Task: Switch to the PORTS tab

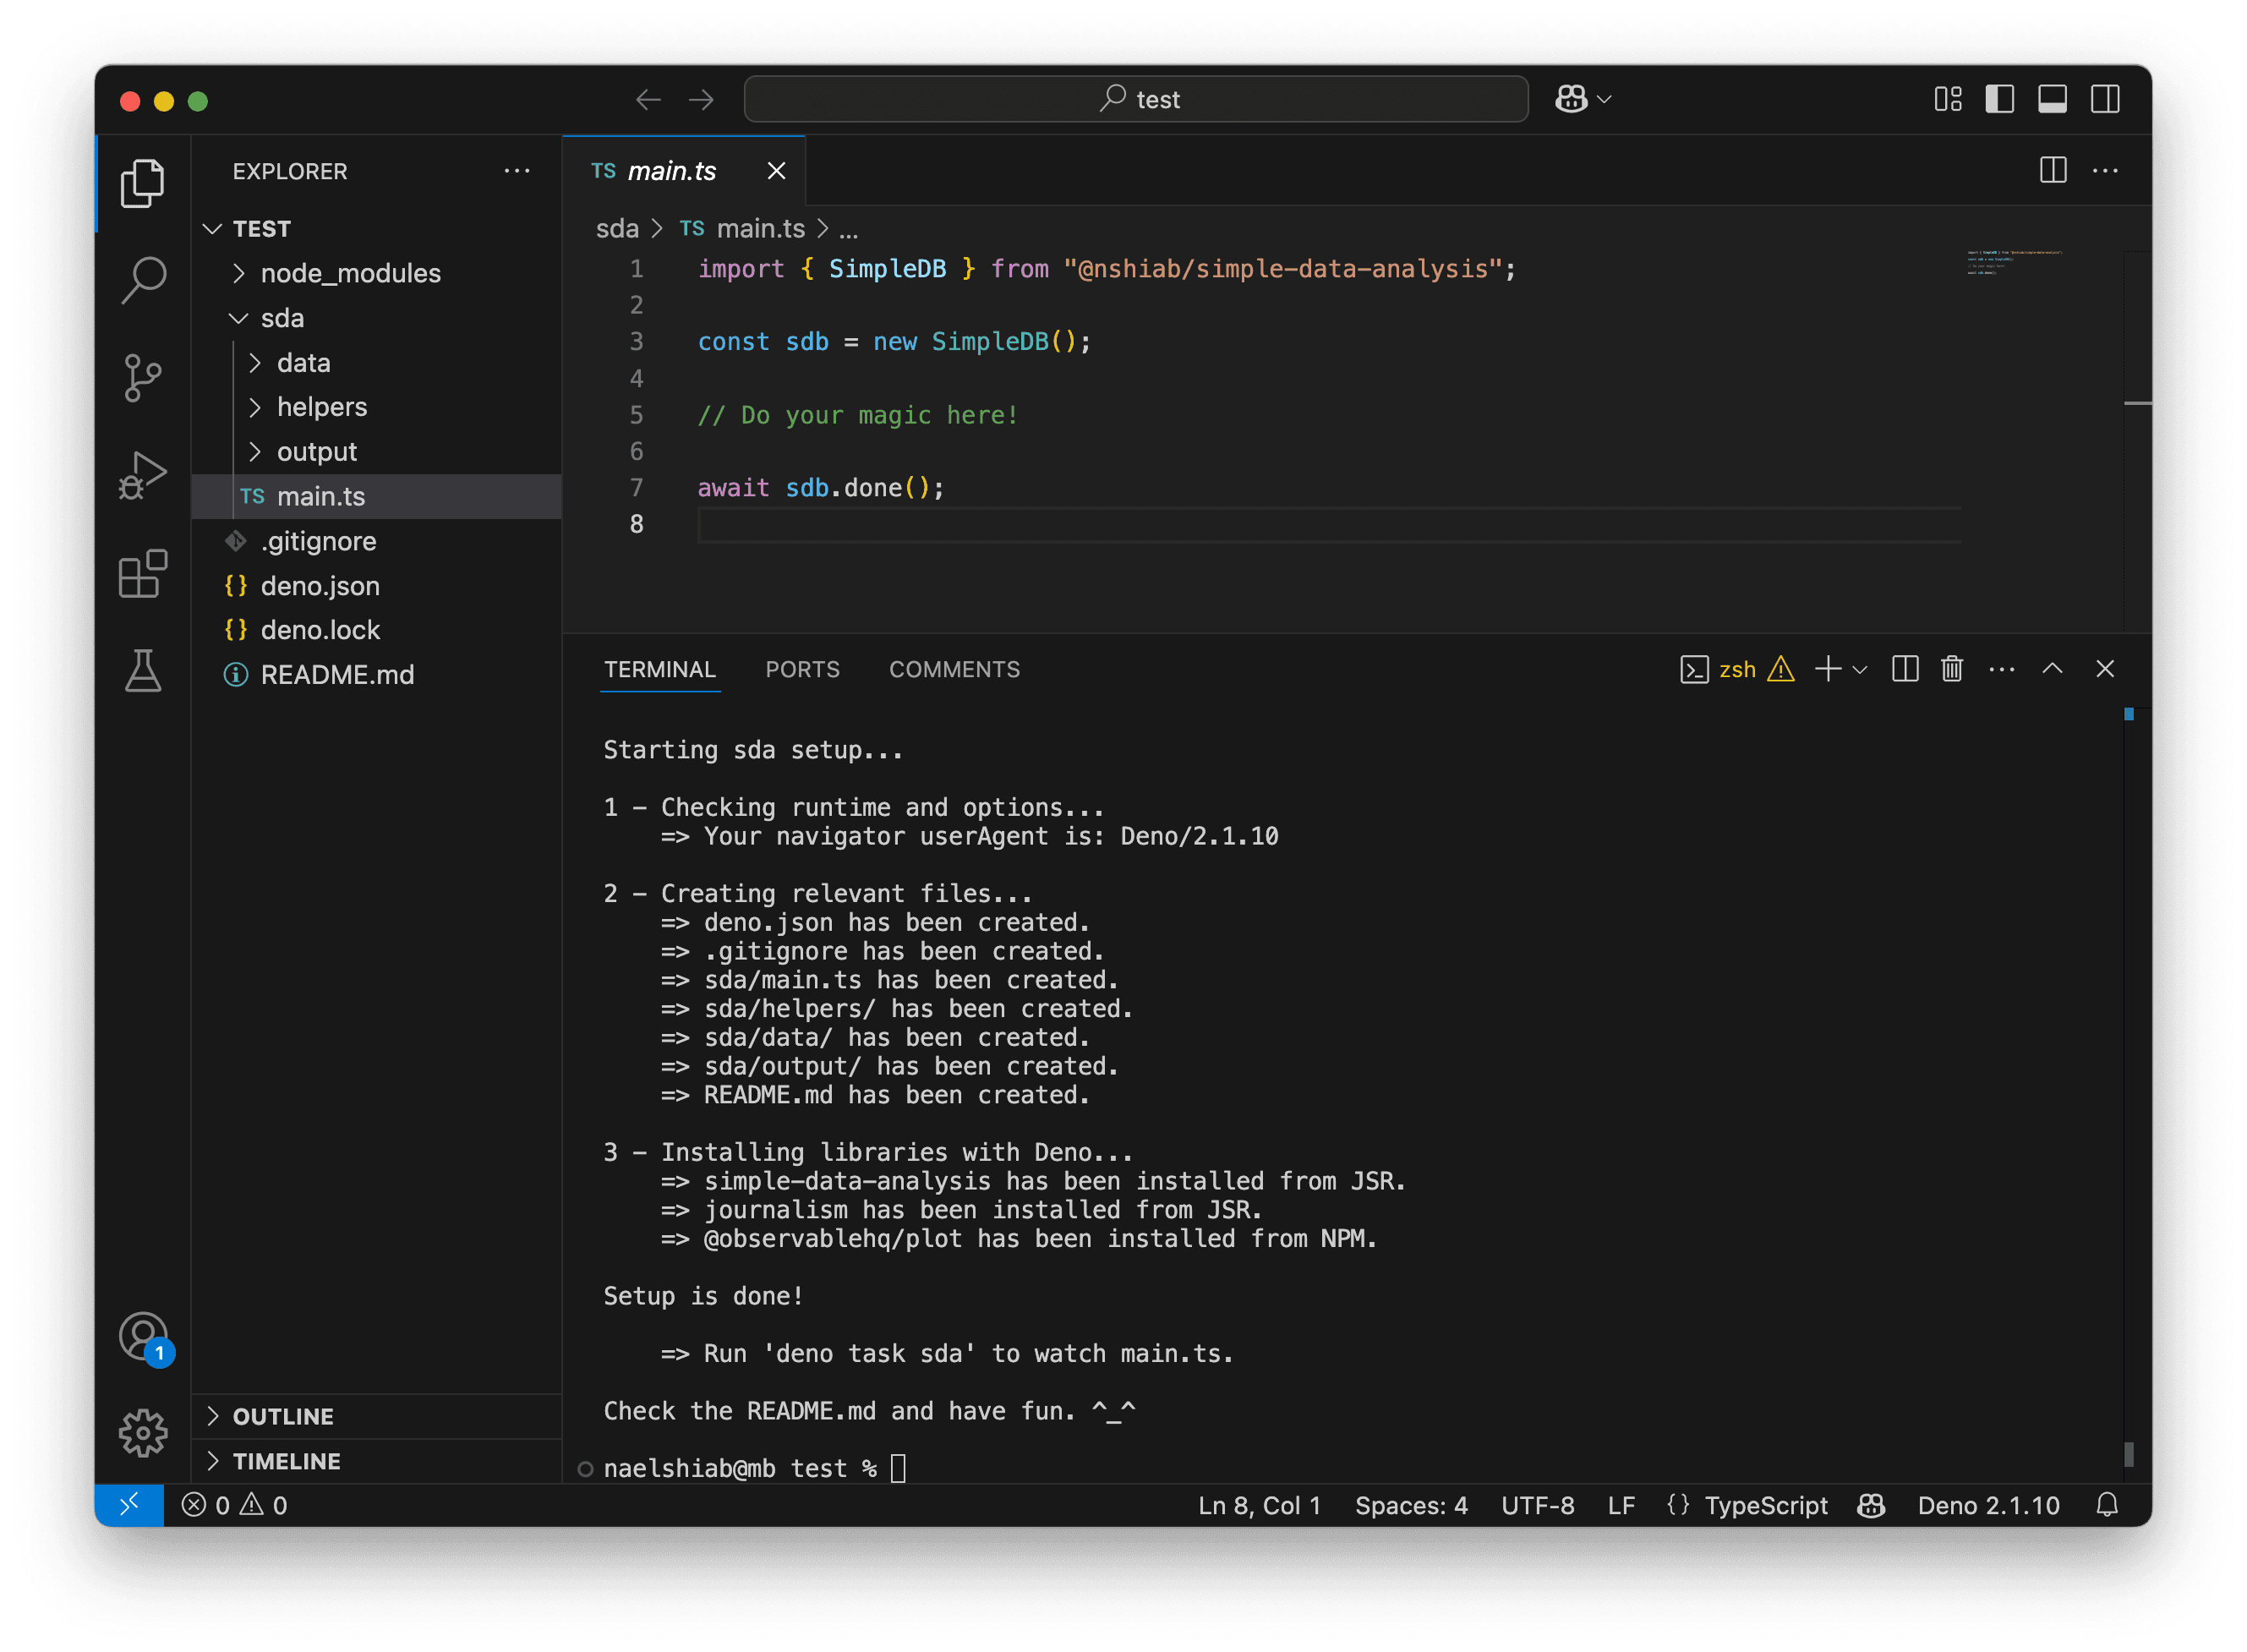Action: [x=802, y=669]
